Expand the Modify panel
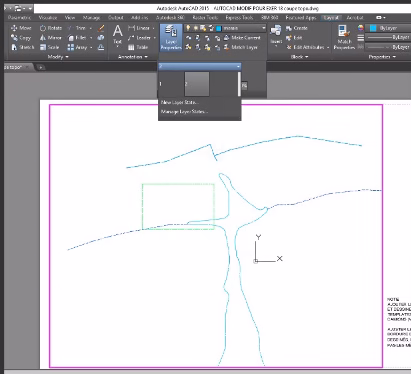 (58, 57)
